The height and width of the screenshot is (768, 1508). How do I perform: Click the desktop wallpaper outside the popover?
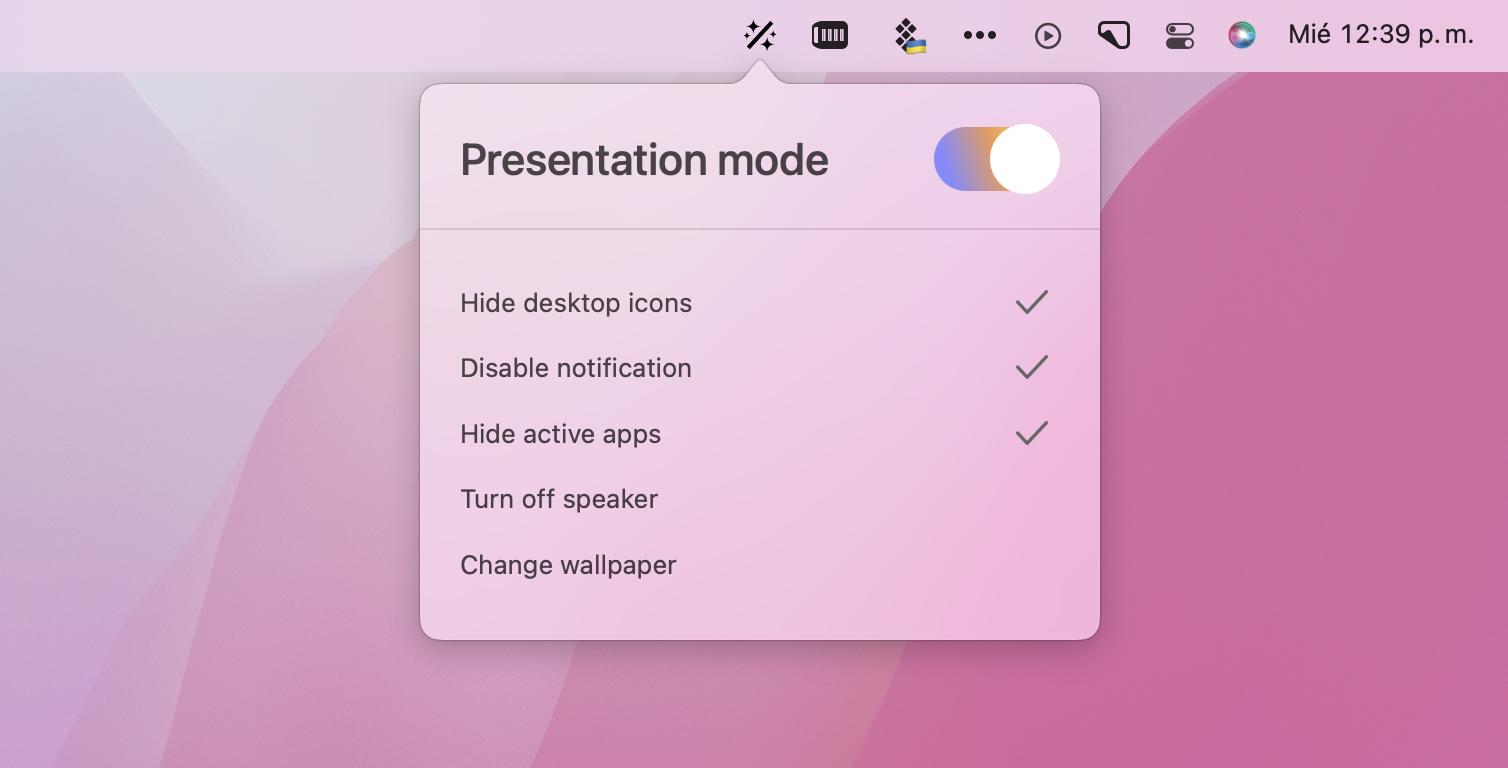1300,450
